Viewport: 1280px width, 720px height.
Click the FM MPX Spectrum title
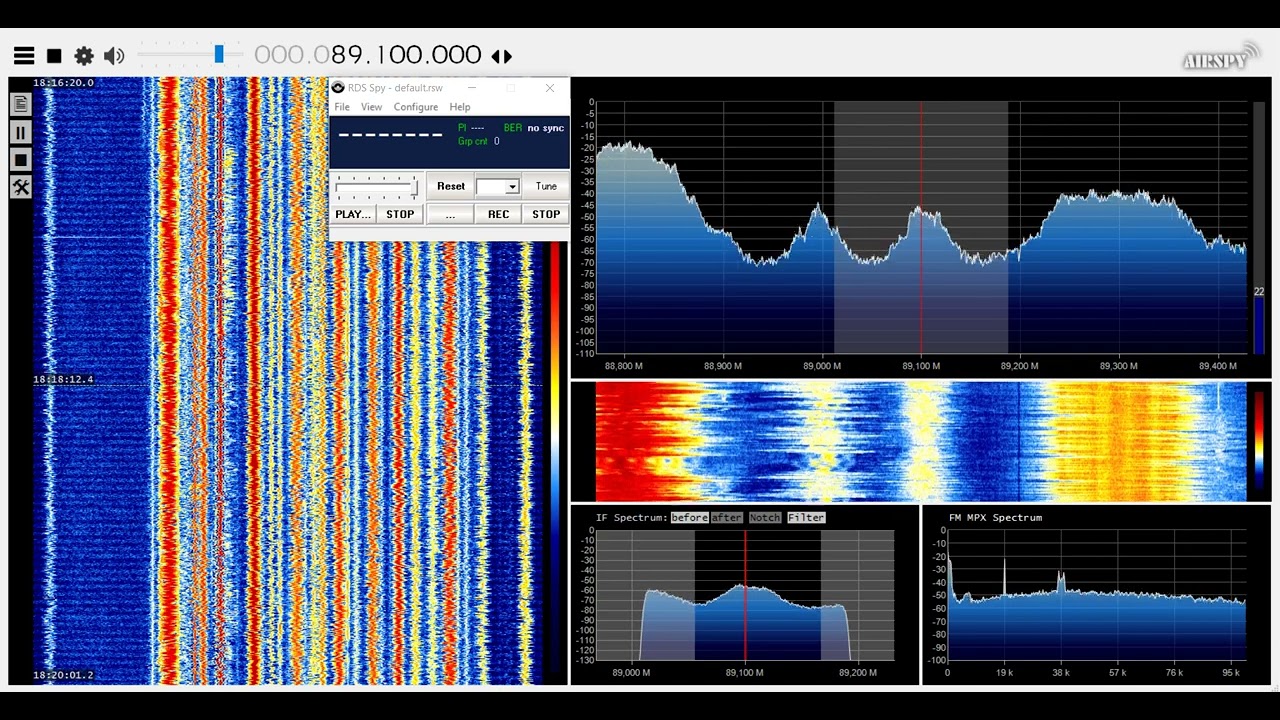(x=995, y=517)
